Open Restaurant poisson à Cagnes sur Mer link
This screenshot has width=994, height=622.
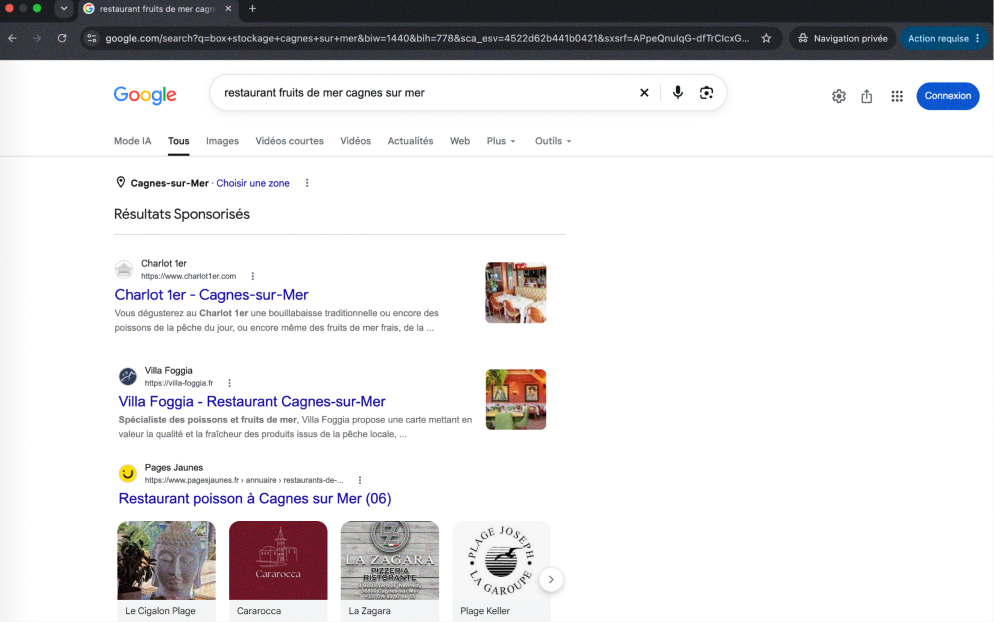pos(255,498)
